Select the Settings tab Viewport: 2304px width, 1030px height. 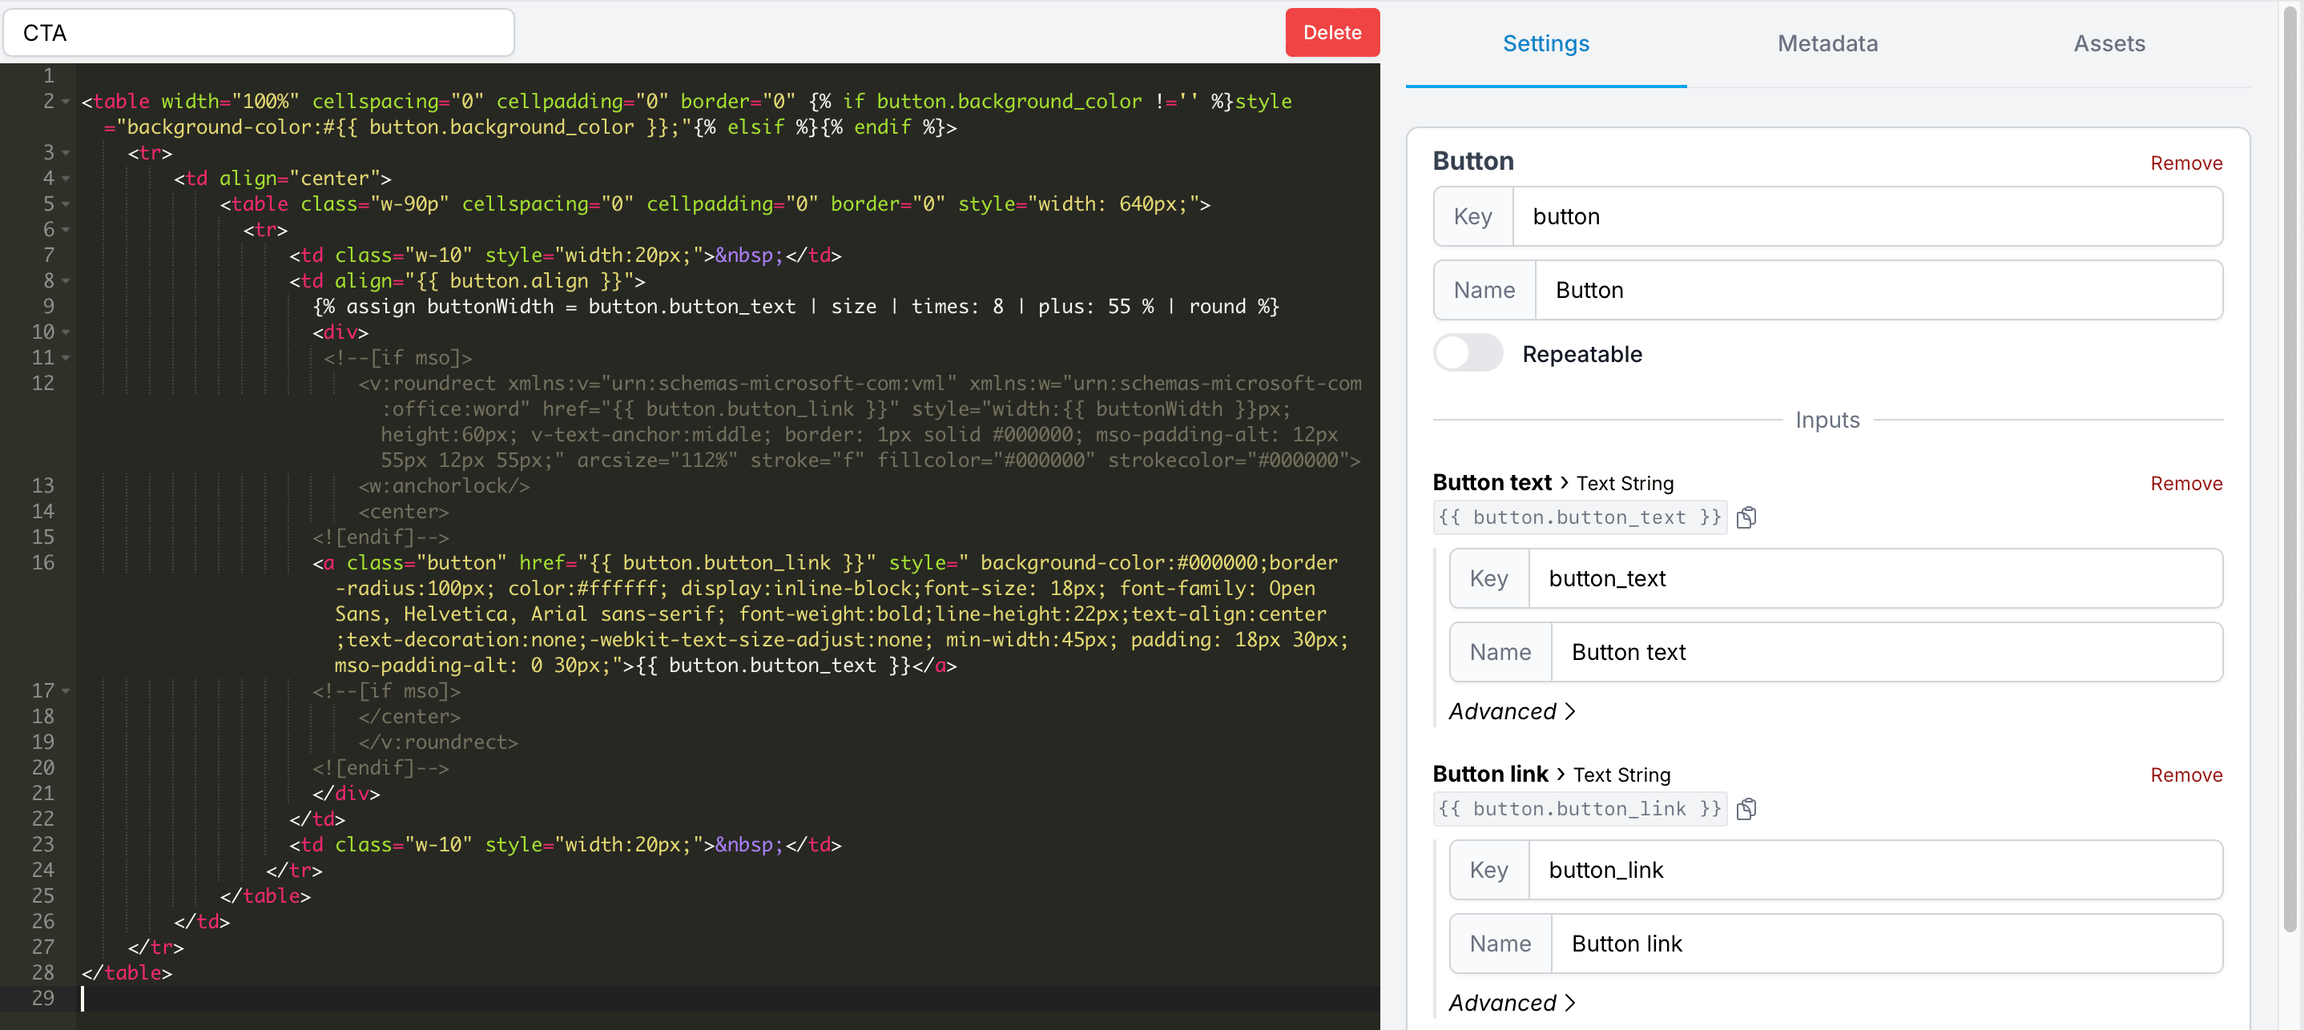point(1545,43)
